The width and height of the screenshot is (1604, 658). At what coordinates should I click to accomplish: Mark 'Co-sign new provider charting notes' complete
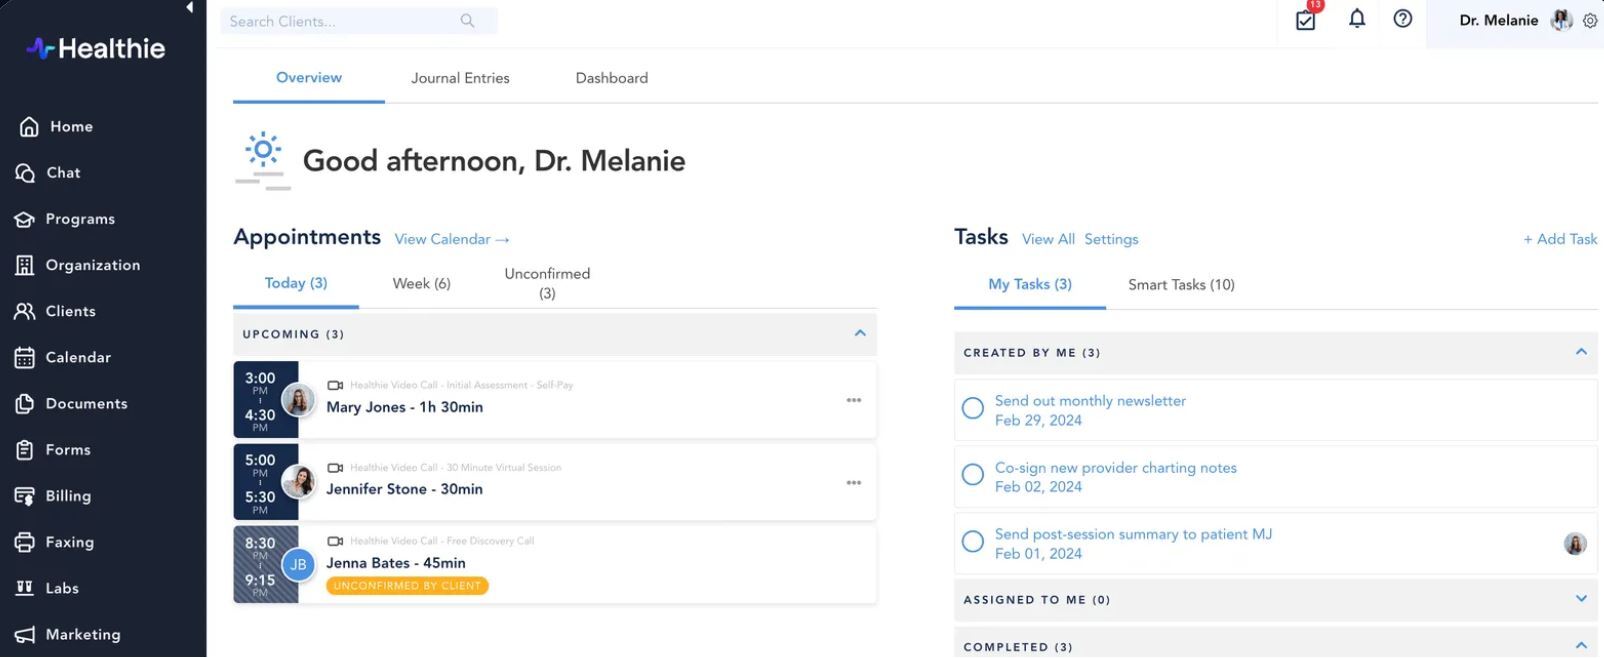click(973, 475)
